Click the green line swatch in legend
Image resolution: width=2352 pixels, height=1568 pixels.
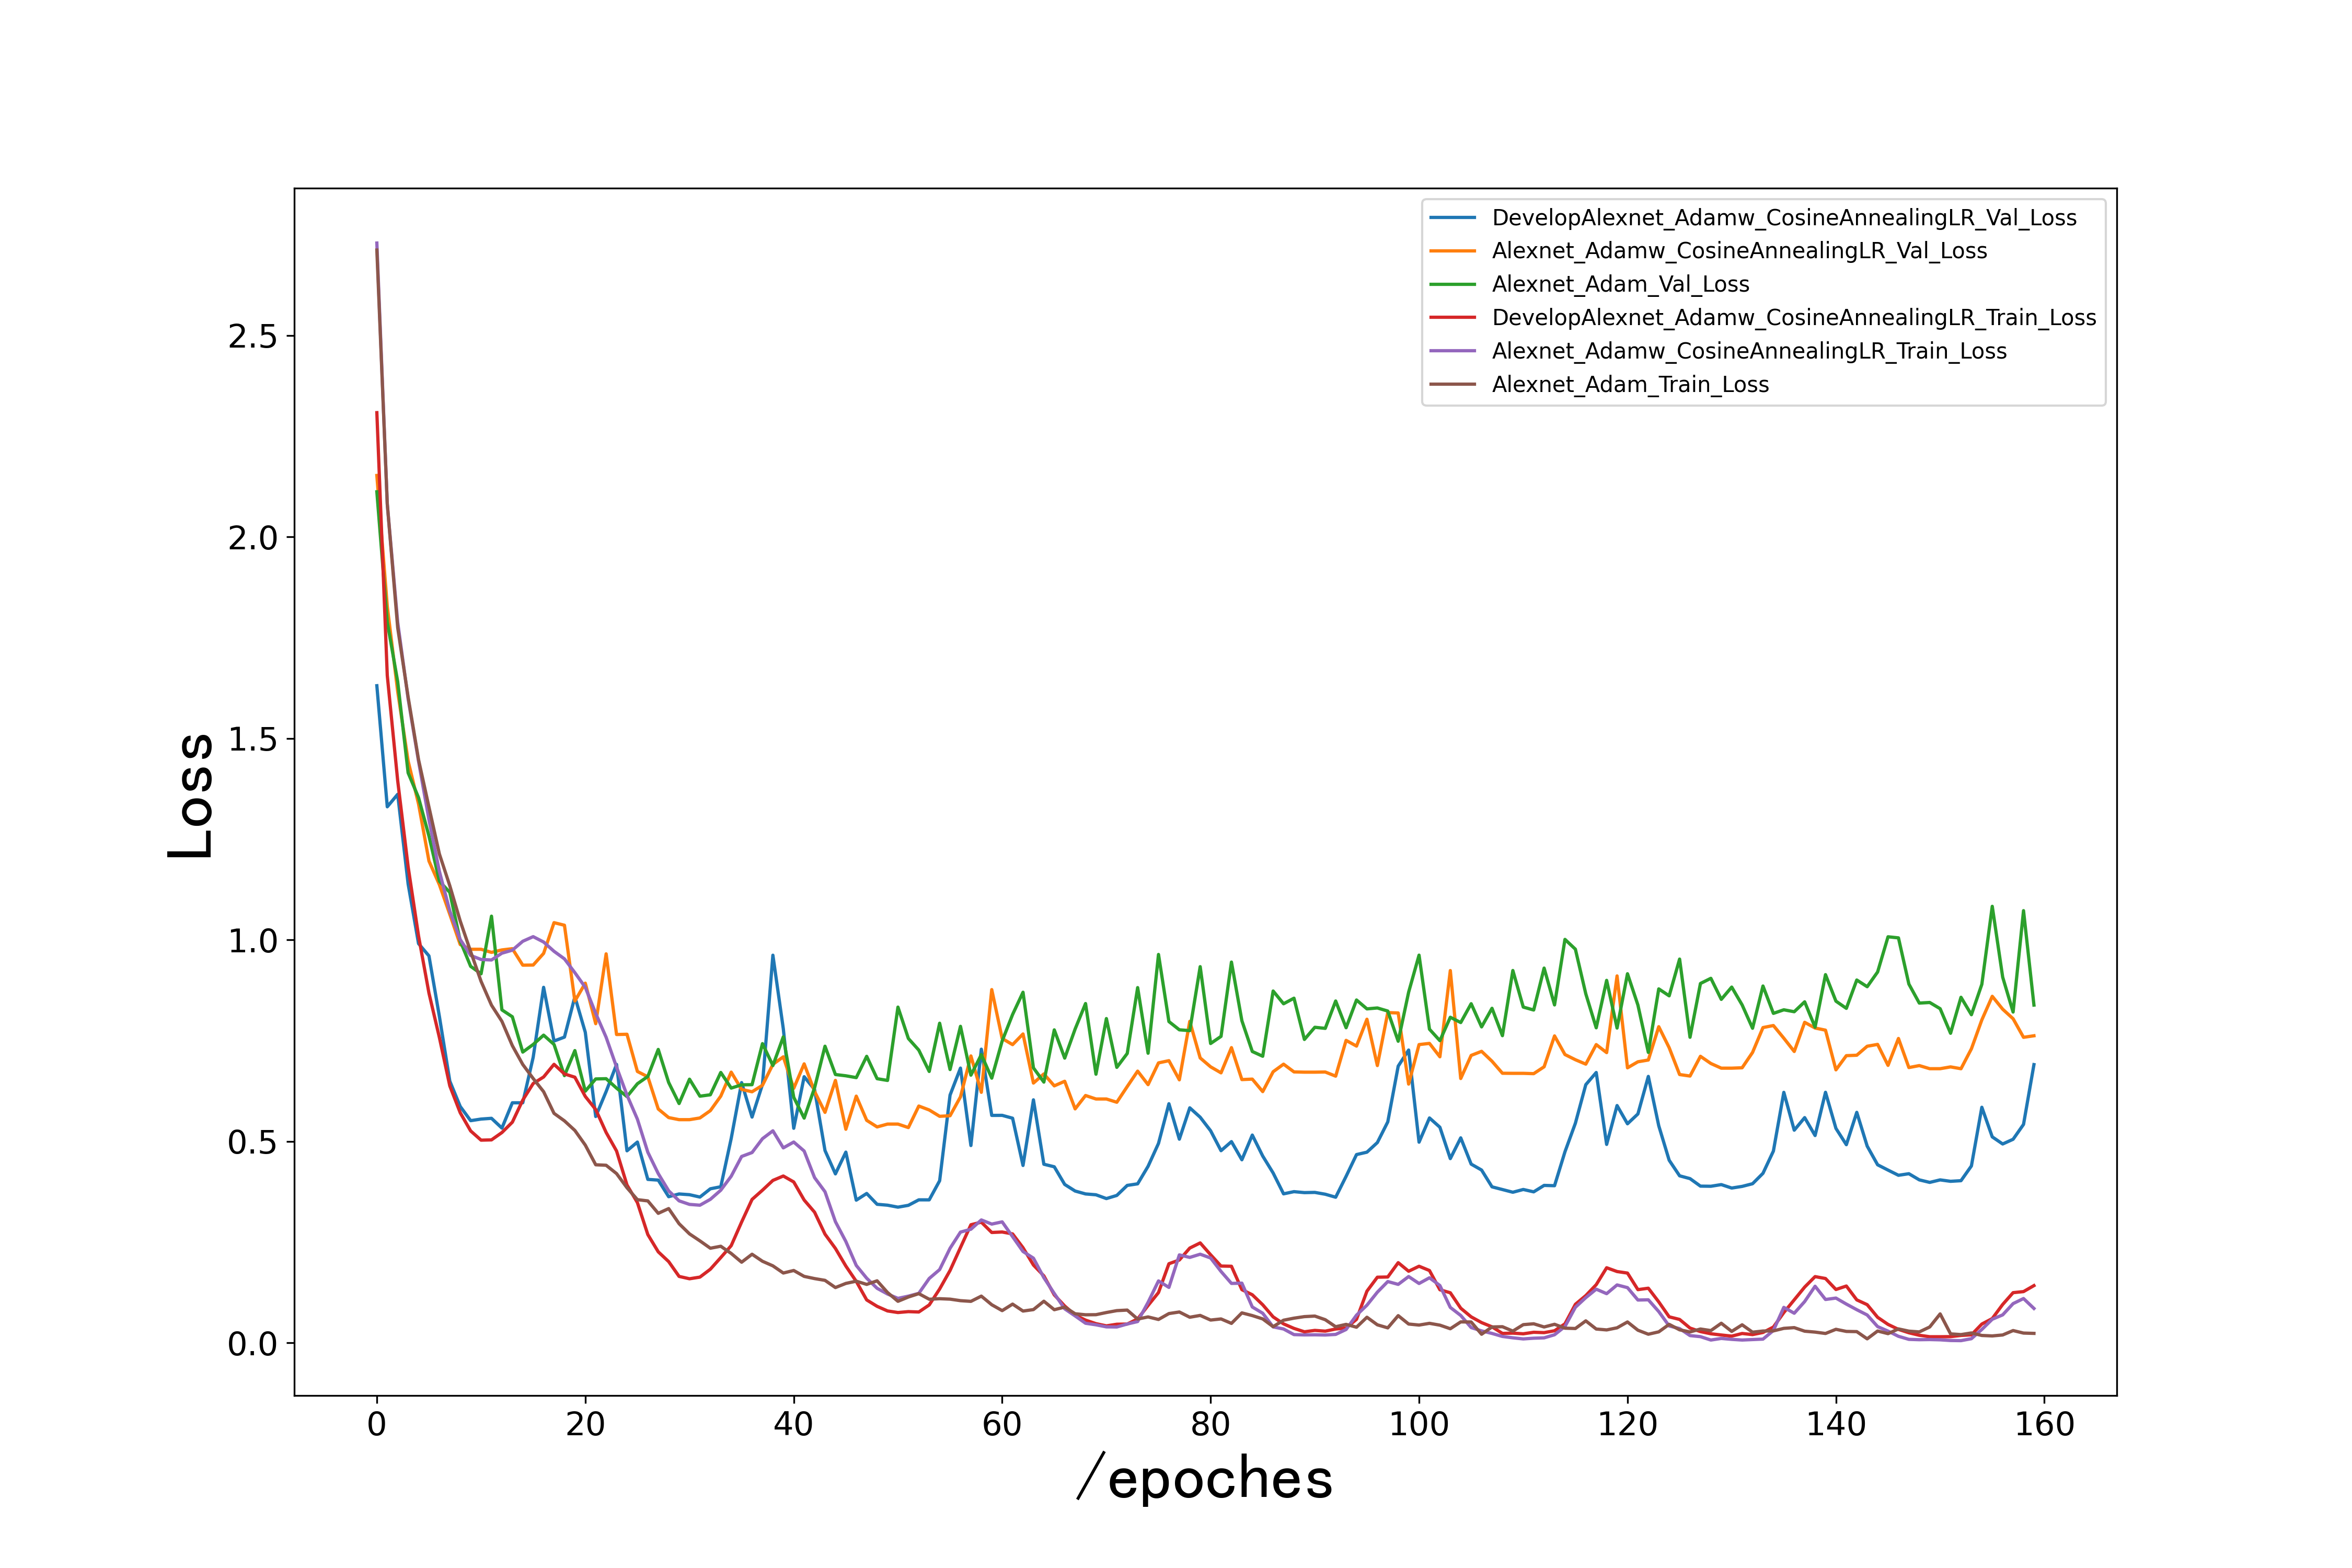1453,284
